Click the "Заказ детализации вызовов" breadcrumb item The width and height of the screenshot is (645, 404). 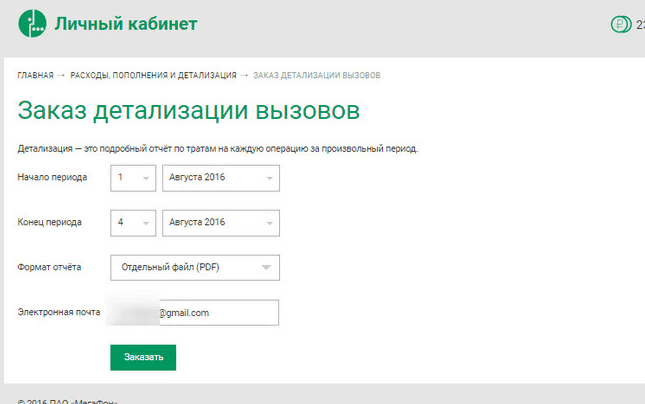click(316, 75)
